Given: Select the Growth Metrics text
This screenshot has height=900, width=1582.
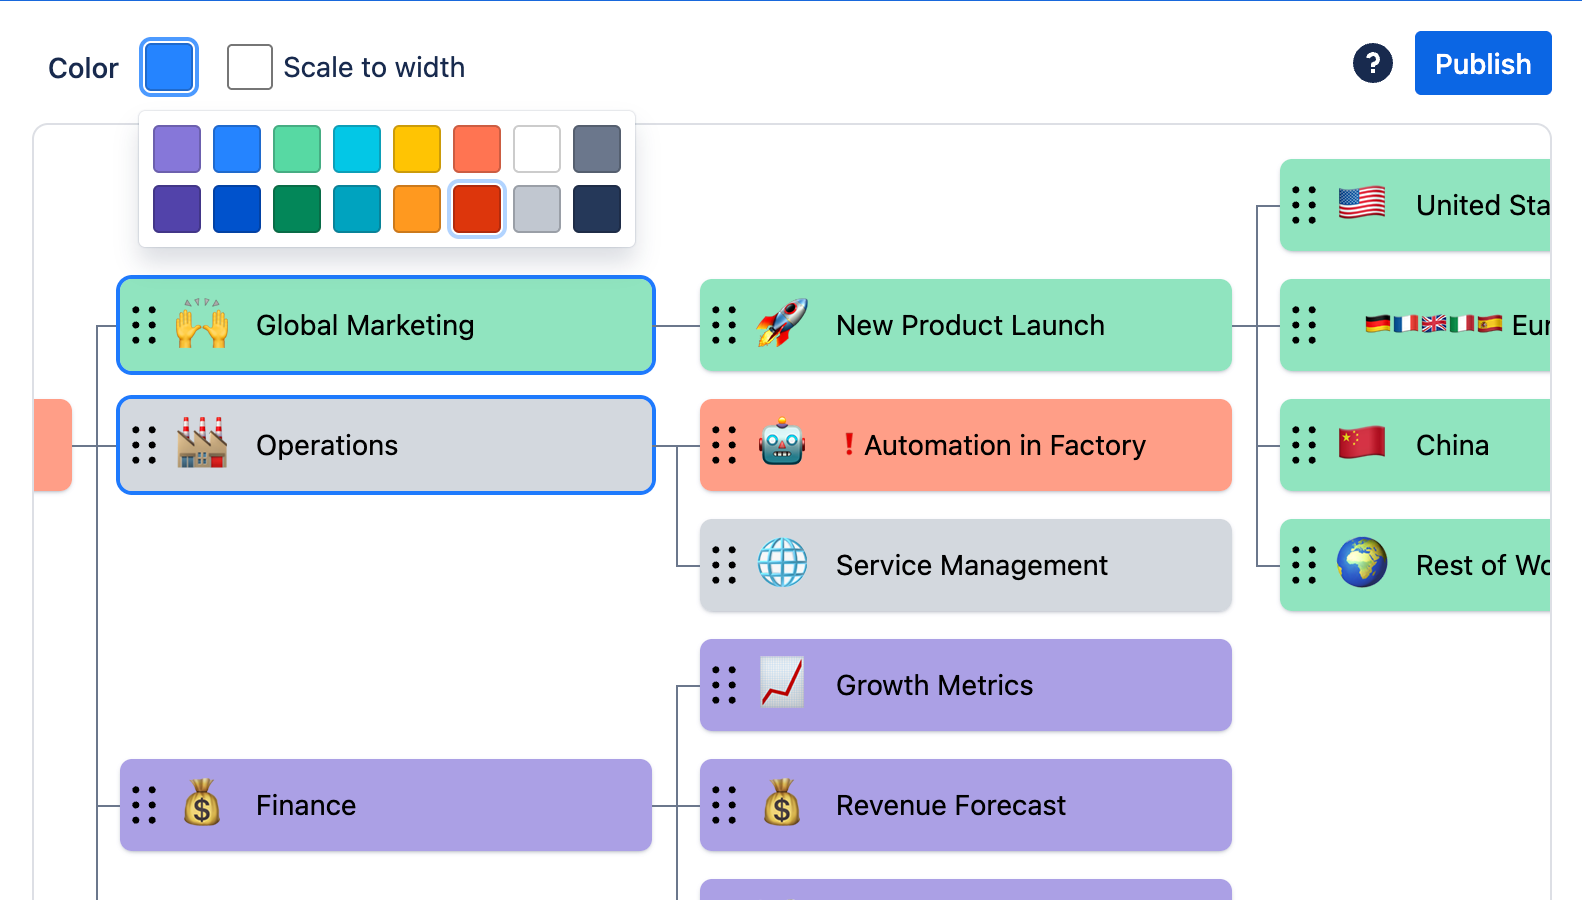Looking at the screenshot, I should (x=934, y=685).
